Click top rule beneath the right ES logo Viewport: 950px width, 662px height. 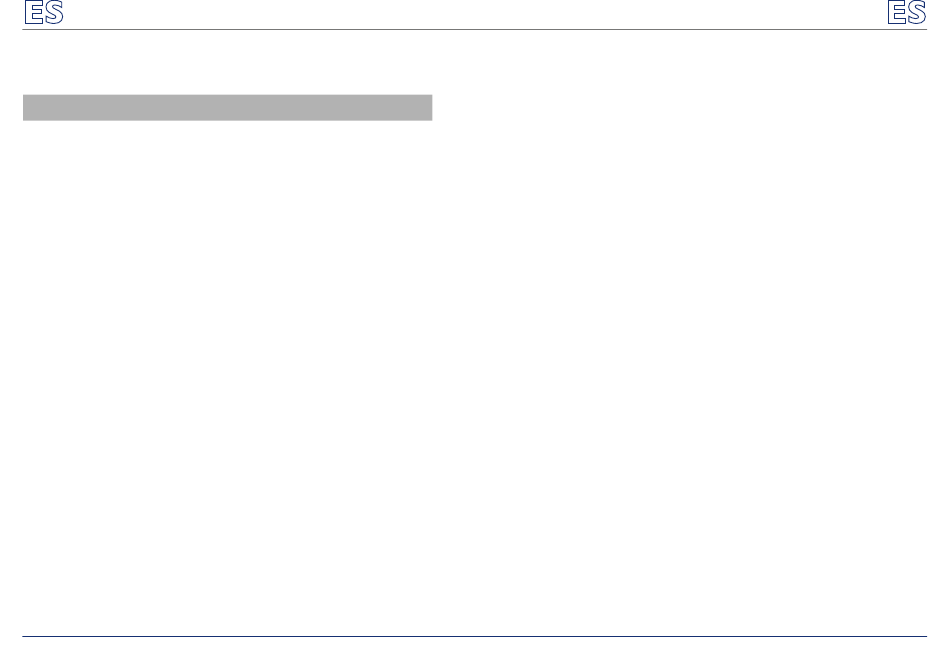(906, 29)
